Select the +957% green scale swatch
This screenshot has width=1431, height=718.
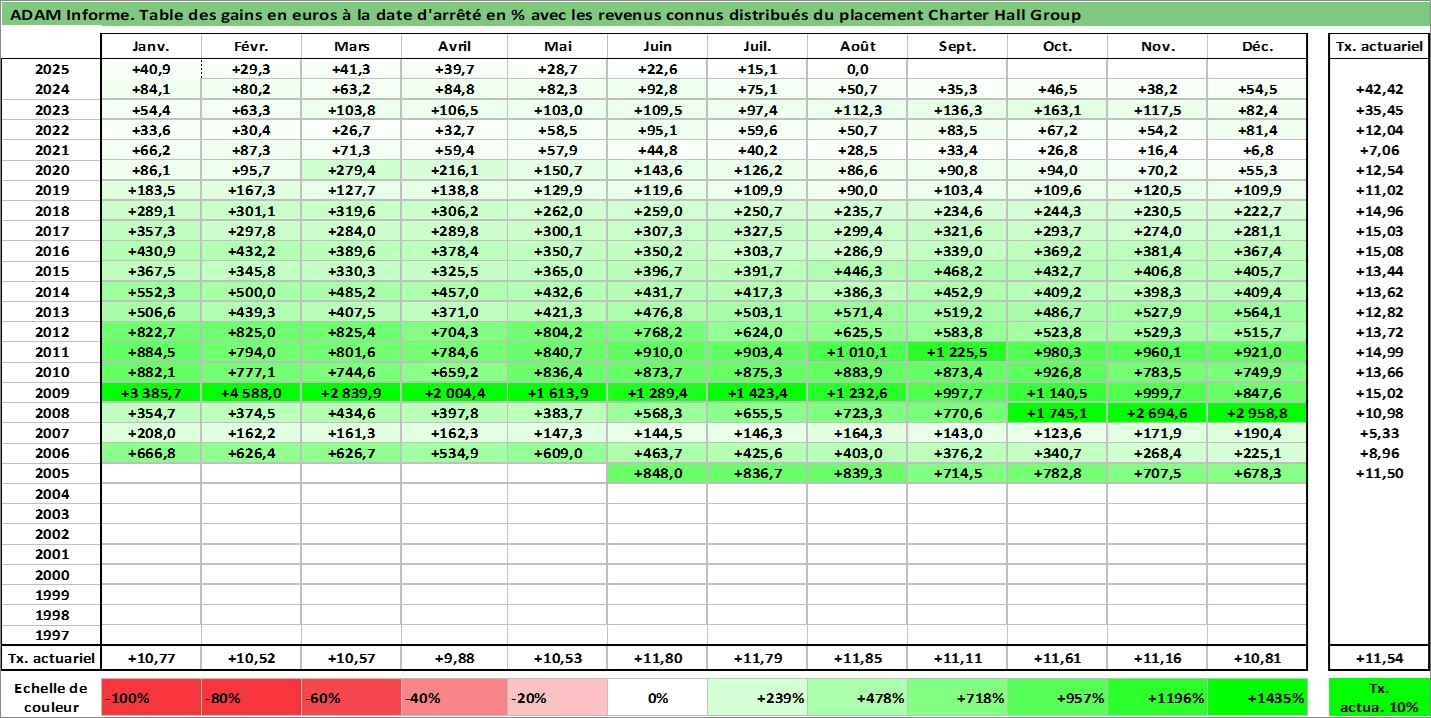(1057, 698)
